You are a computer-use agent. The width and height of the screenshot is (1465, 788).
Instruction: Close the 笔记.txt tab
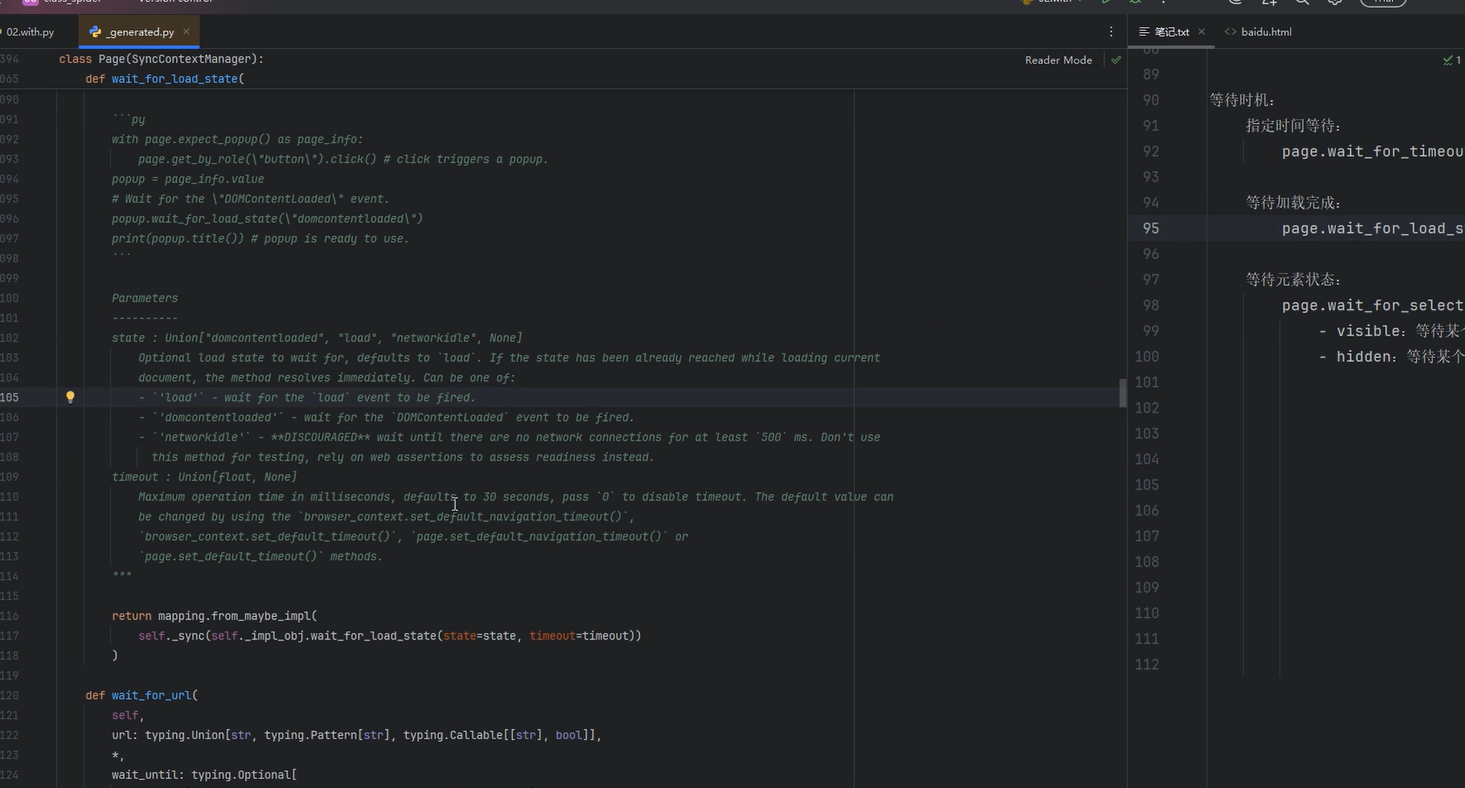point(1201,32)
